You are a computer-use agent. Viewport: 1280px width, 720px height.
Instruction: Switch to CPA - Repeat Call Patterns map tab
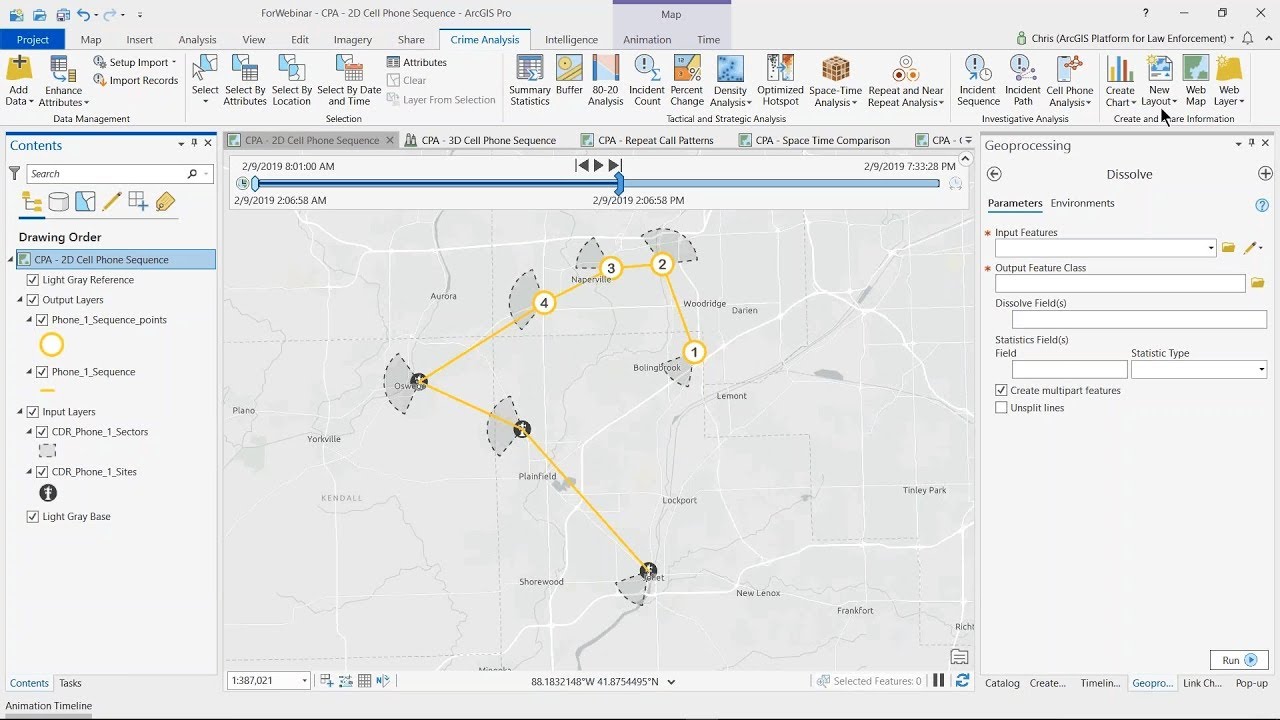click(657, 141)
